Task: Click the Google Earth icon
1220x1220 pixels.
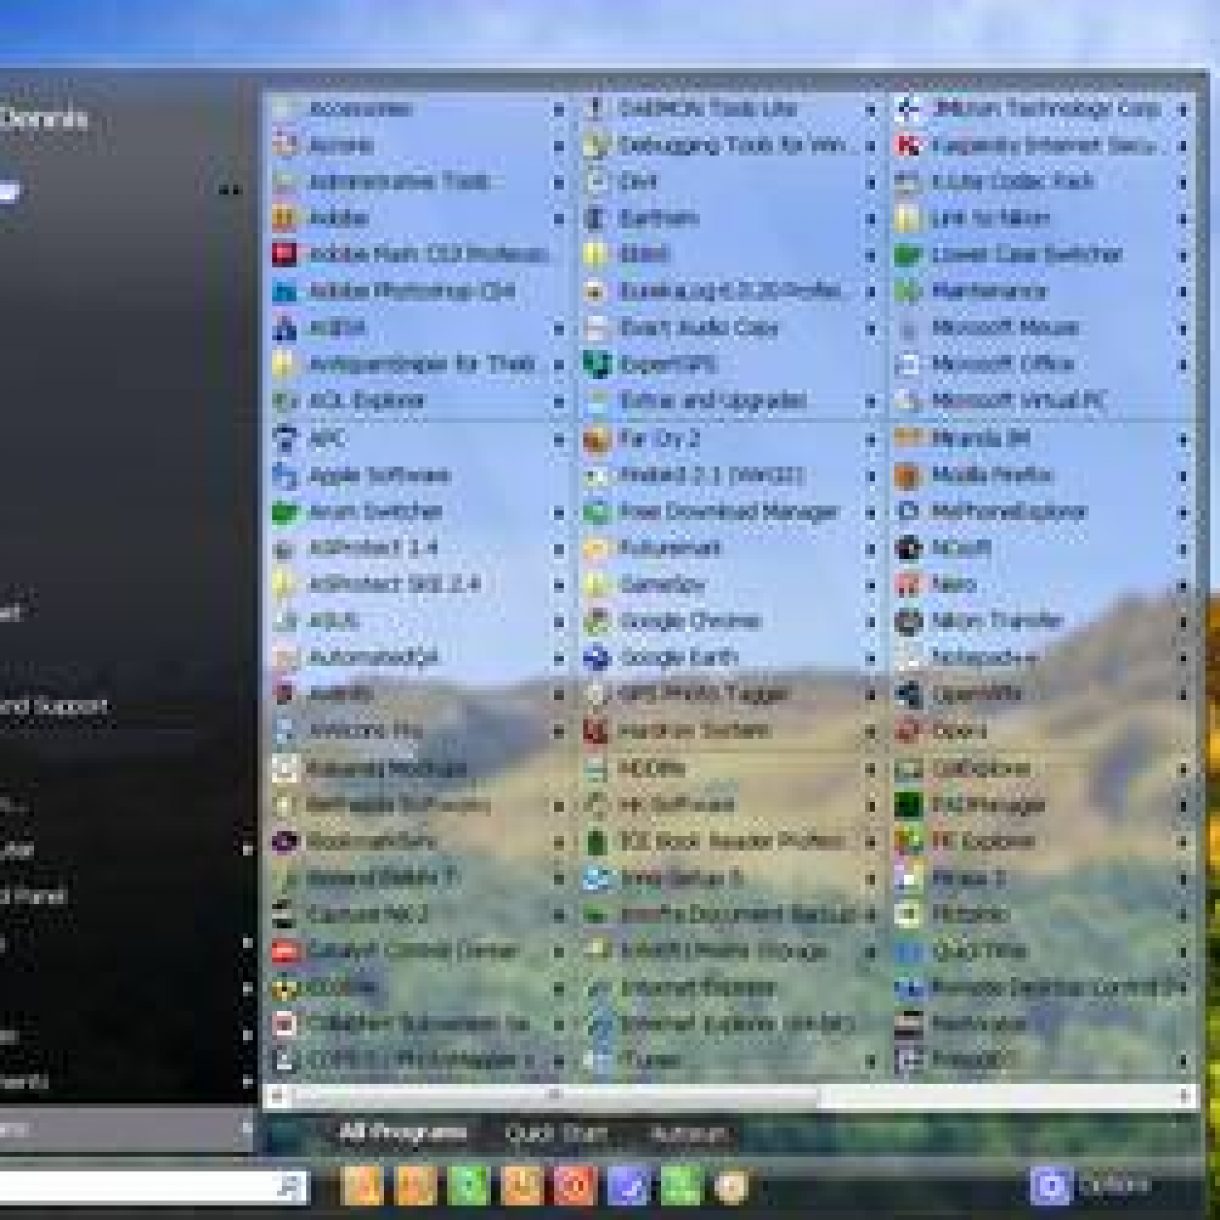Action: point(596,658)
